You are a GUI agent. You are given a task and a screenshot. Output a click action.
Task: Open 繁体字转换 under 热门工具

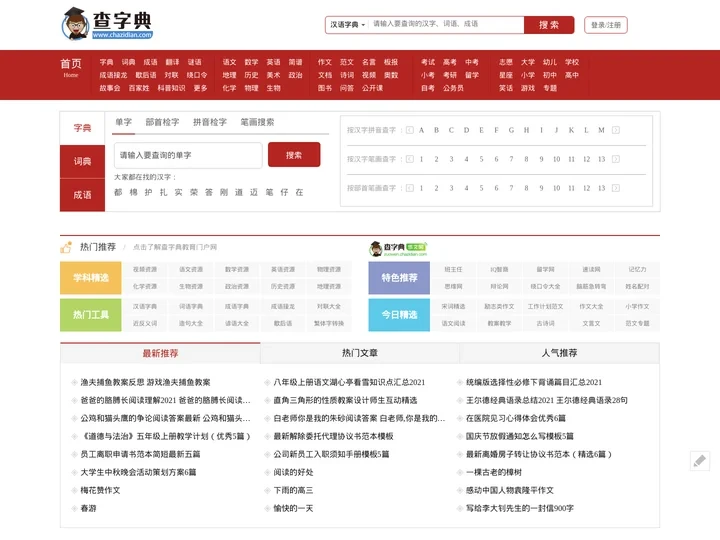[x=329, y=323]
